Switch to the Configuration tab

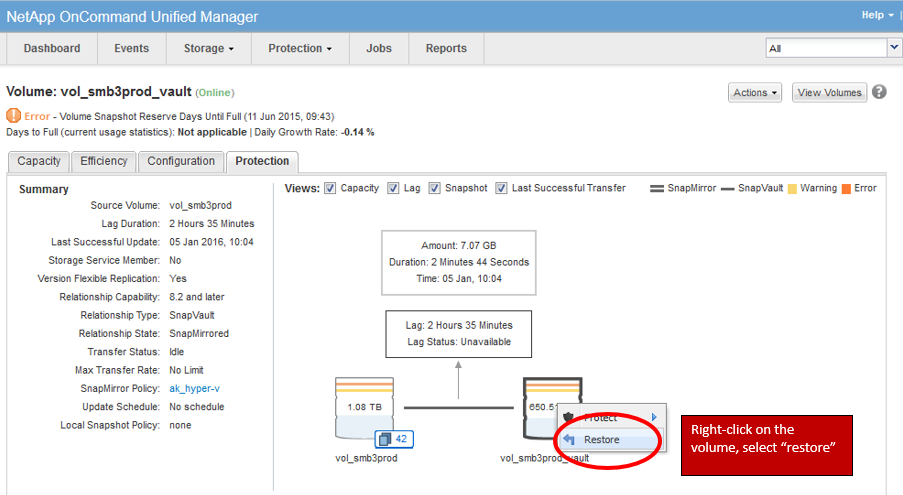(181, 161)
